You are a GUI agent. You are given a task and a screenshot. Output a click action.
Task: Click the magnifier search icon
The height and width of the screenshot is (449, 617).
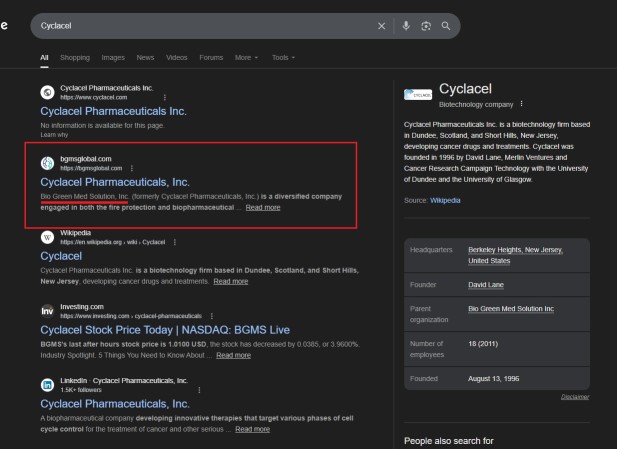pos(446,26)
